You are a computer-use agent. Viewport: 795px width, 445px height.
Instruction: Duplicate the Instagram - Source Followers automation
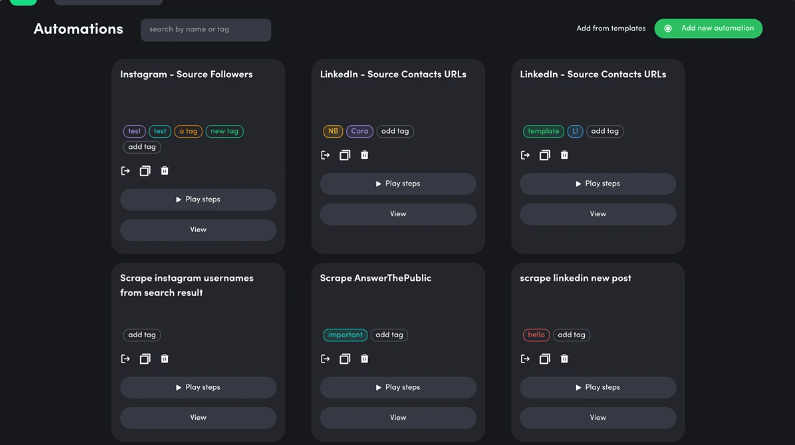[x=145, y=171]
